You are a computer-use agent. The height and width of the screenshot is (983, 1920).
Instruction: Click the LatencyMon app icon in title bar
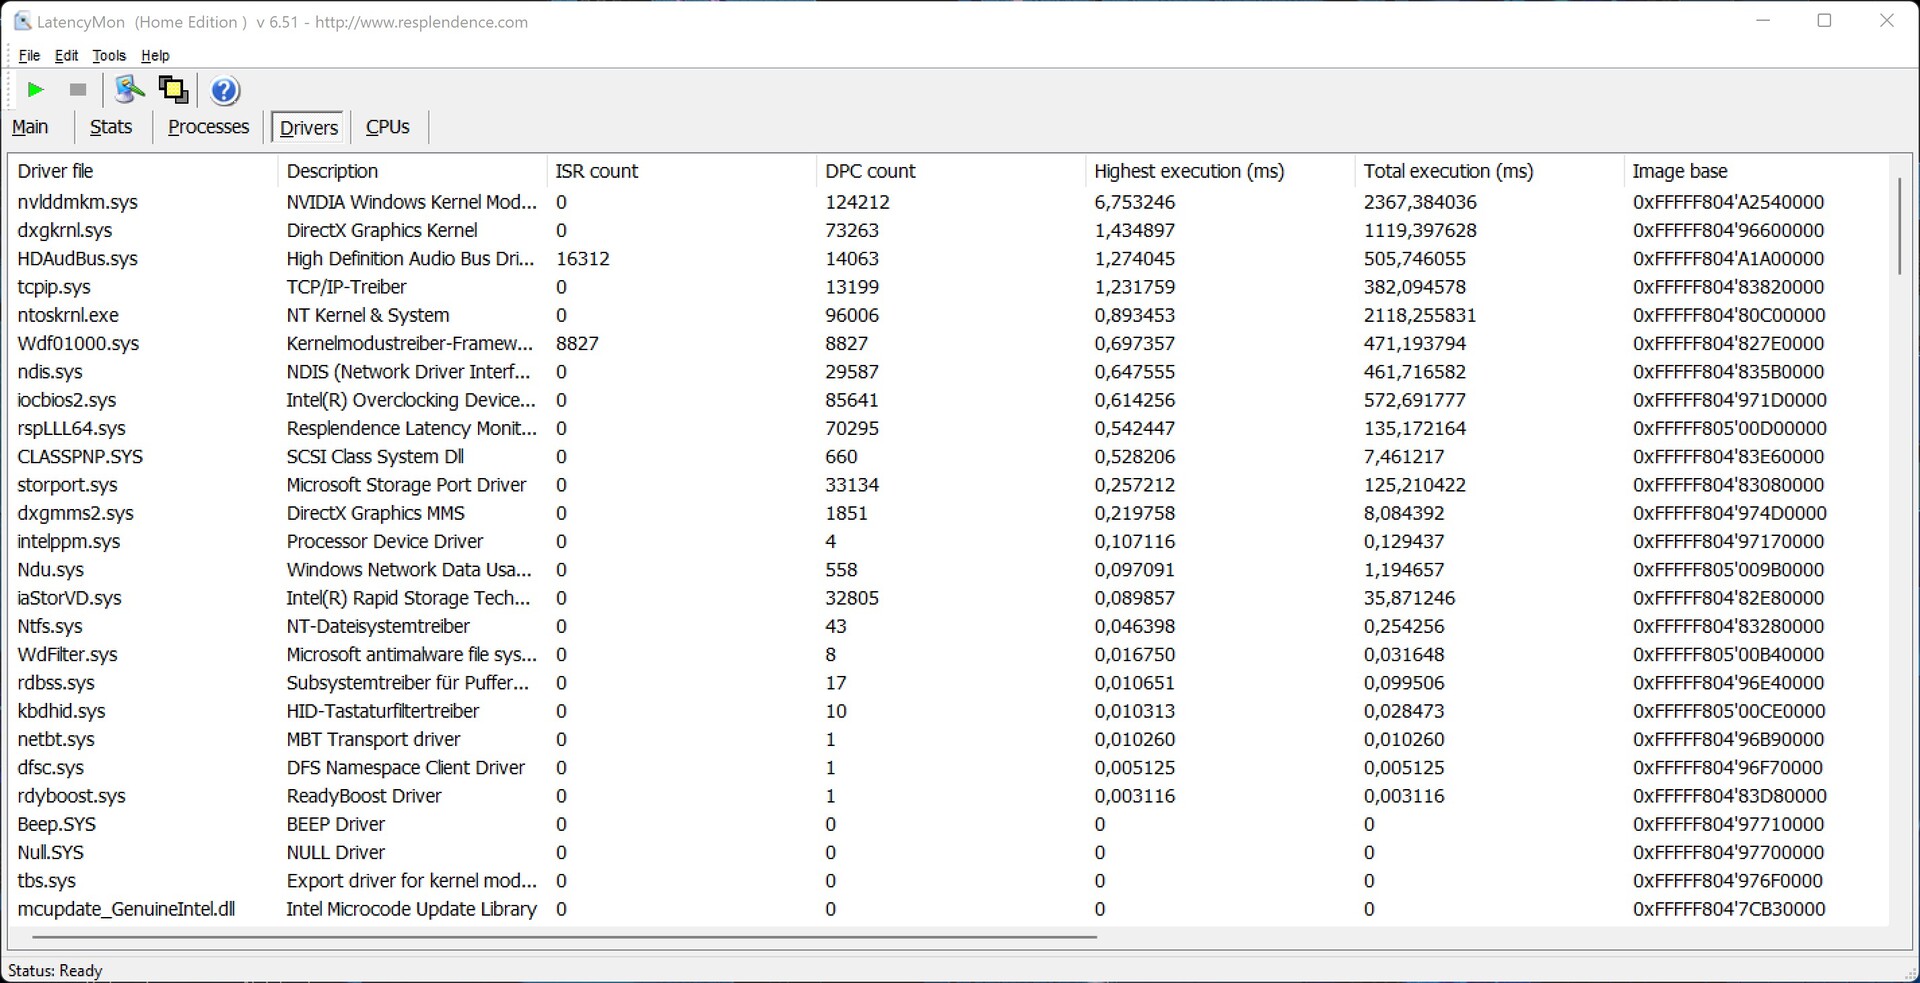coord(22,21)
